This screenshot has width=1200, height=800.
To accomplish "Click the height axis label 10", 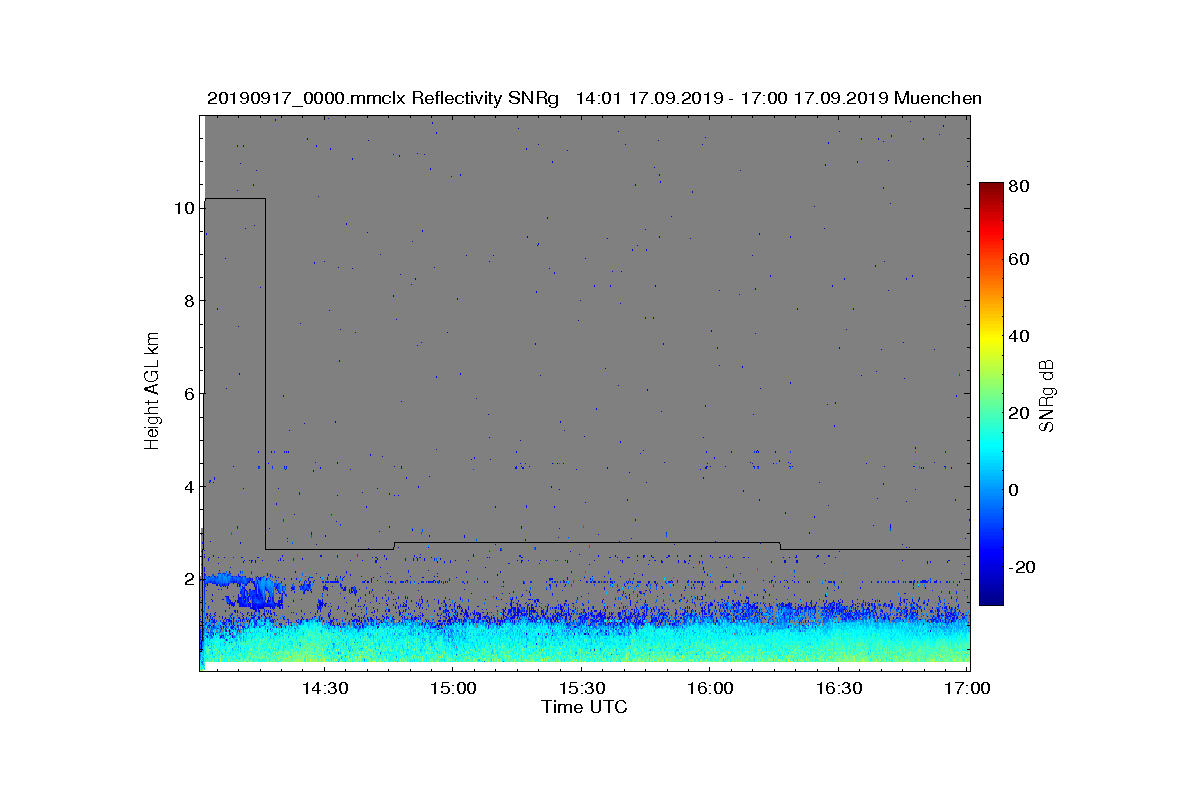I will (x=182, y=208).
